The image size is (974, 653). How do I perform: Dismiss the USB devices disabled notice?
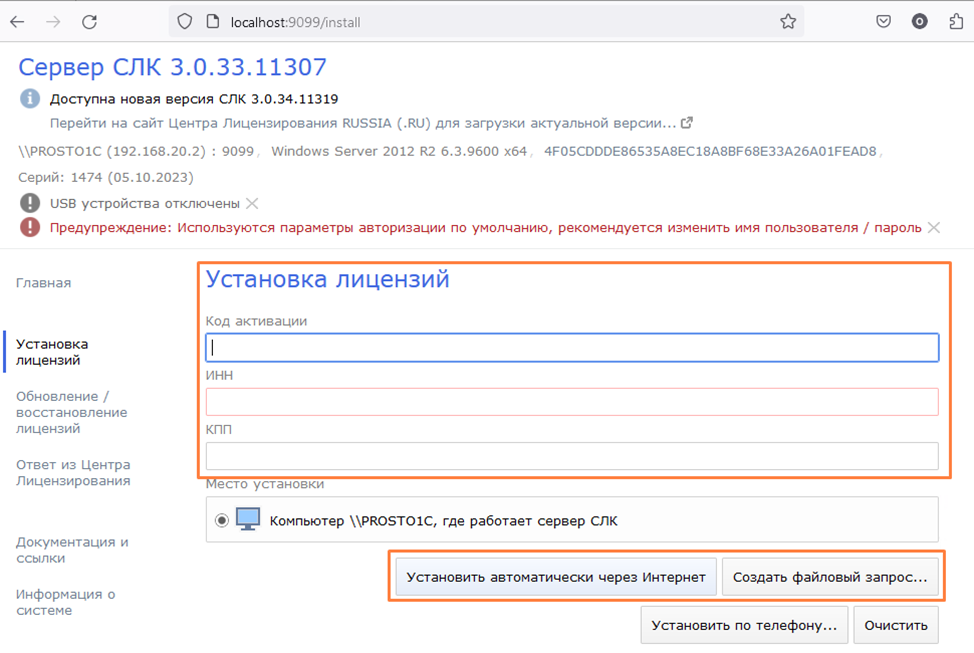252,203
